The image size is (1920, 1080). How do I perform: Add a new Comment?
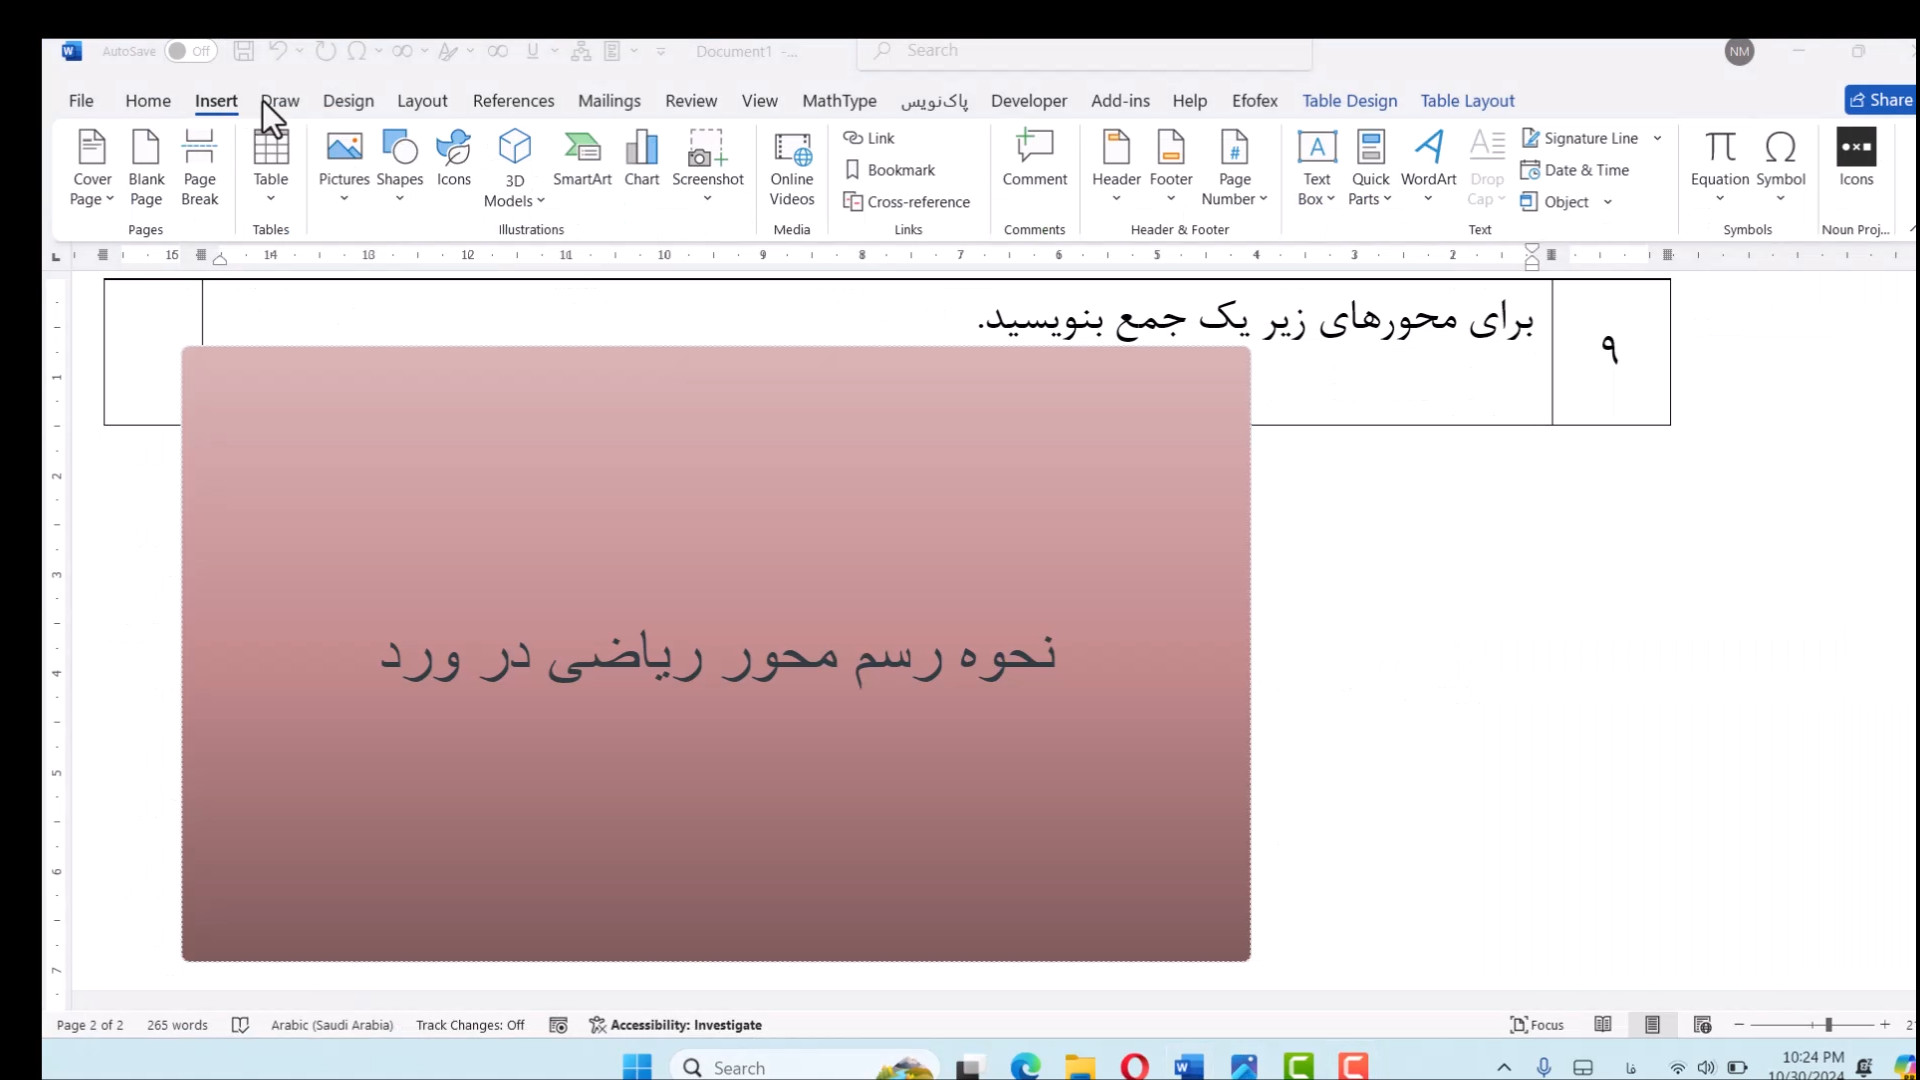[x=1034, y=158]
